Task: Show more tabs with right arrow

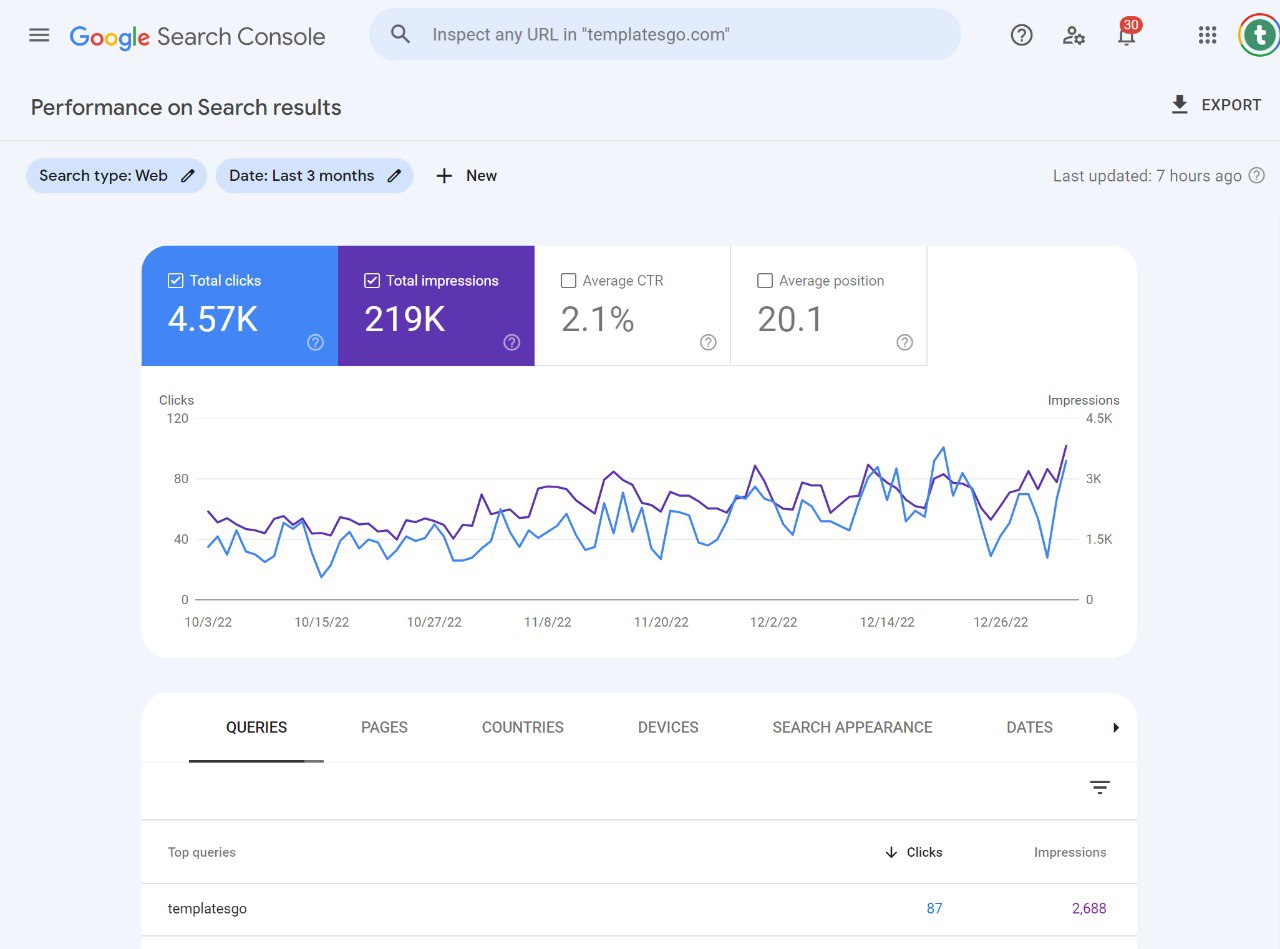Action: pos(1116,728)
